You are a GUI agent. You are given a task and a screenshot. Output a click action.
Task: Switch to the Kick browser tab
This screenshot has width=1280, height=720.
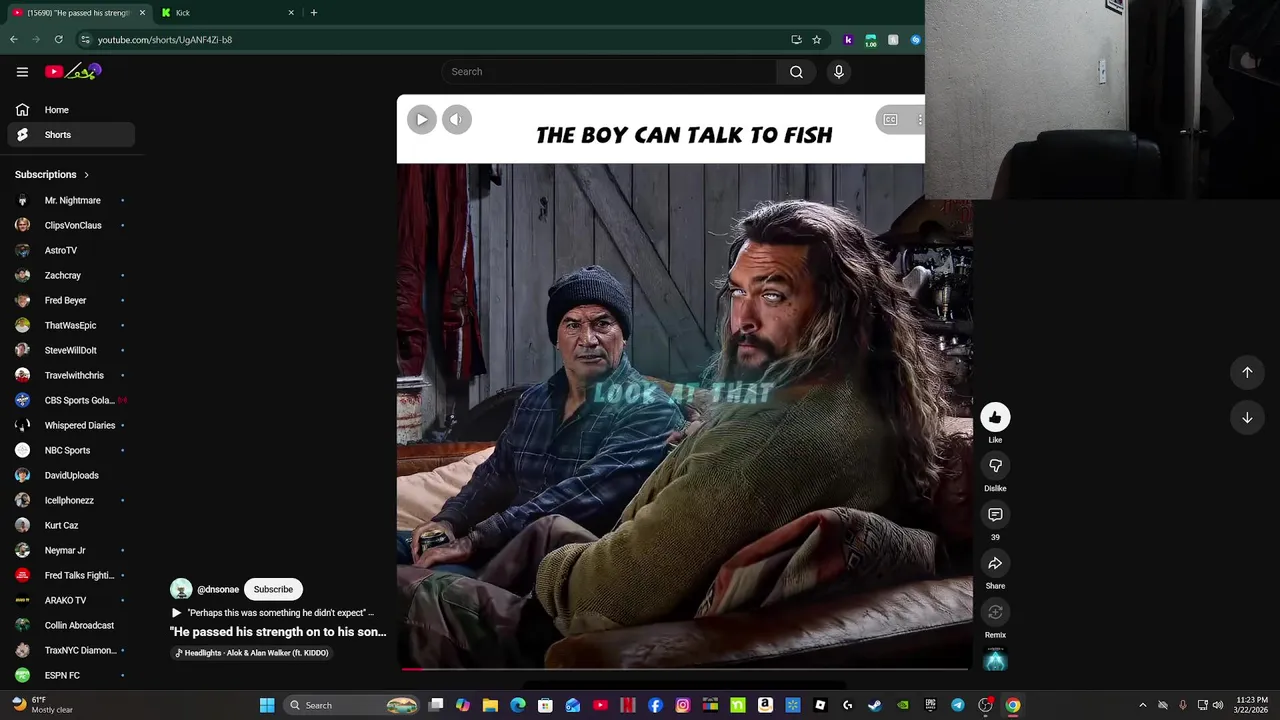coord(227,13)
